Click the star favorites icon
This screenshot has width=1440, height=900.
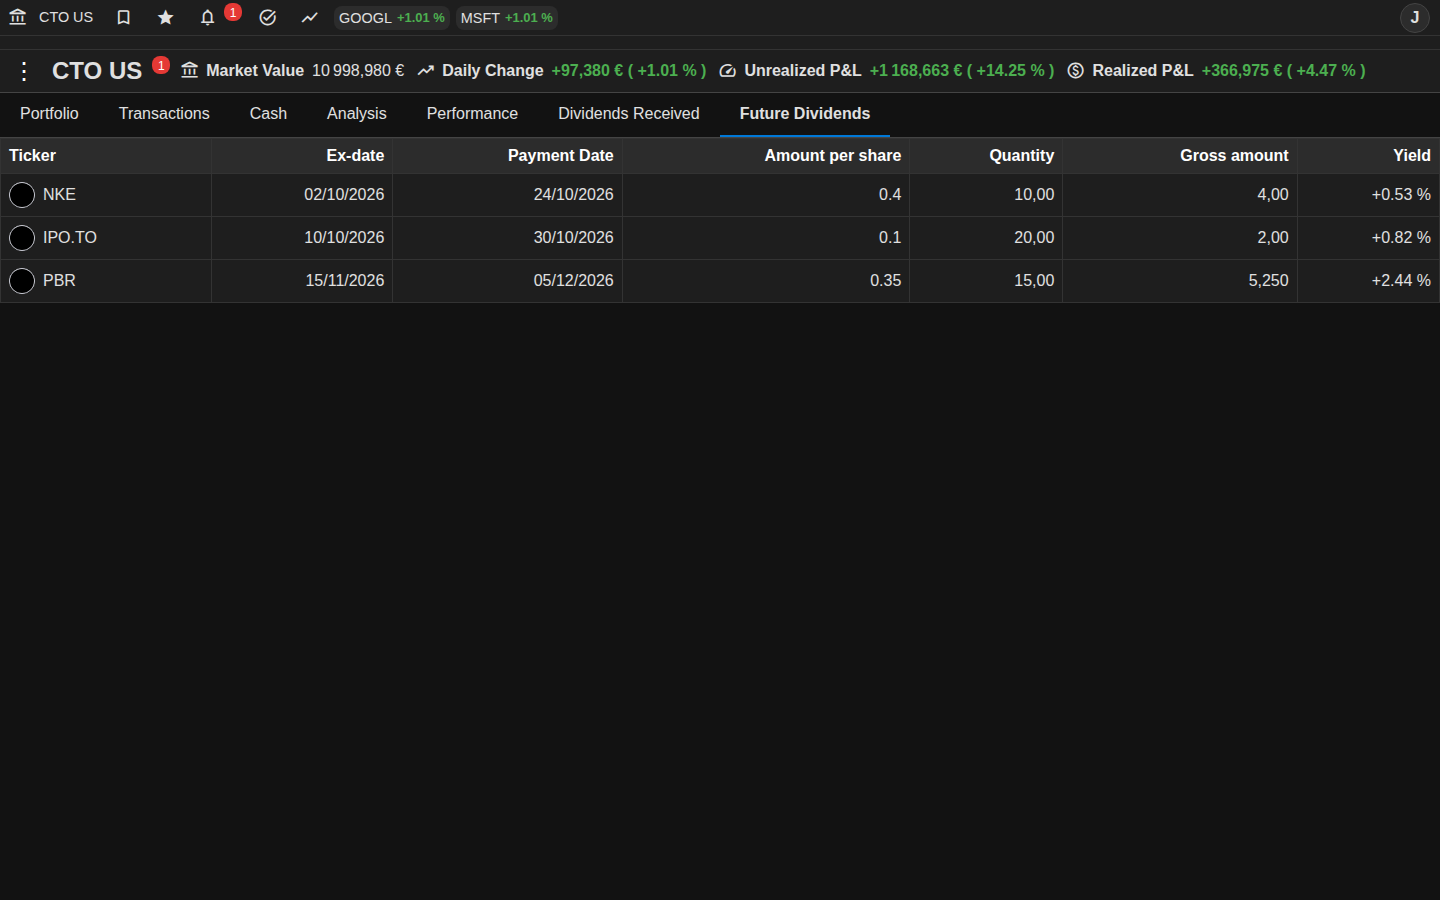(166, 17)
